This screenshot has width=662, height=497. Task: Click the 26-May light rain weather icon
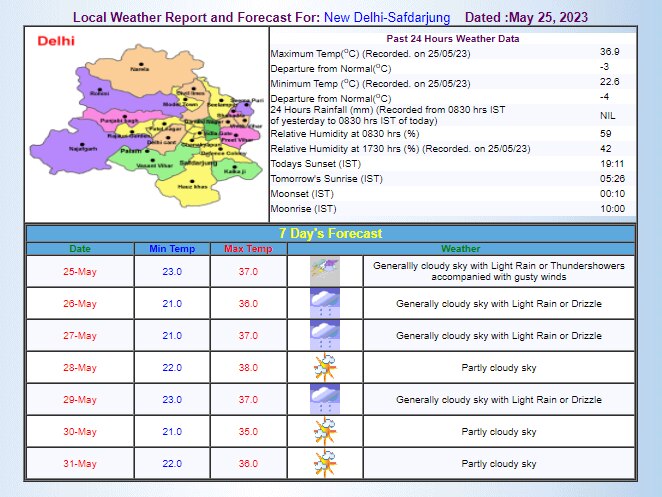(324, 303)
